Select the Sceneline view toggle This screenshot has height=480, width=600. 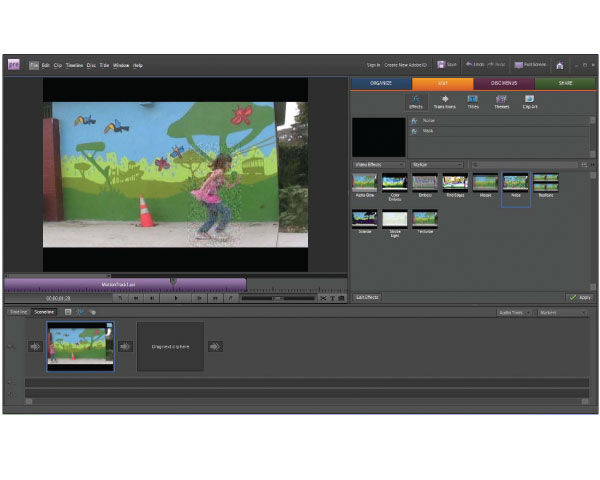coord(44,312)
